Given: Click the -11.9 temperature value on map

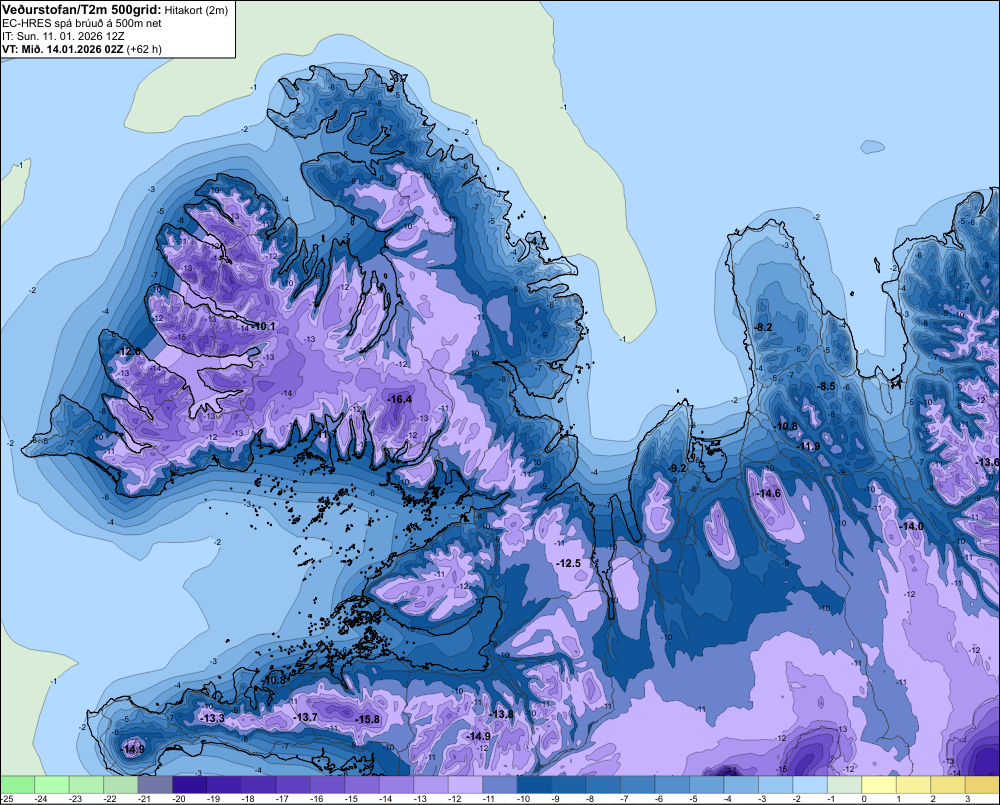Looking at the screenshot, I should [808, 446].
